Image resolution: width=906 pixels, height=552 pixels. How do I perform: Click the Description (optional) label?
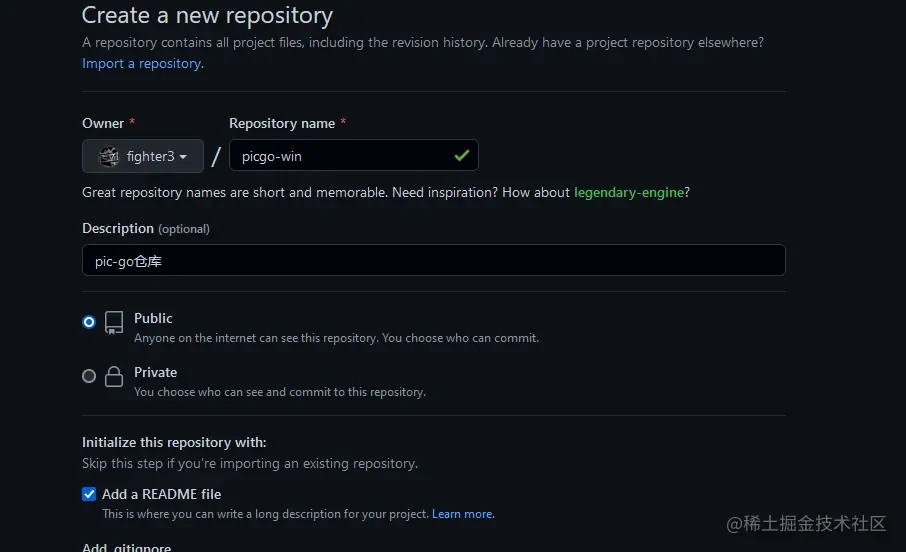(x=146, y=228)
